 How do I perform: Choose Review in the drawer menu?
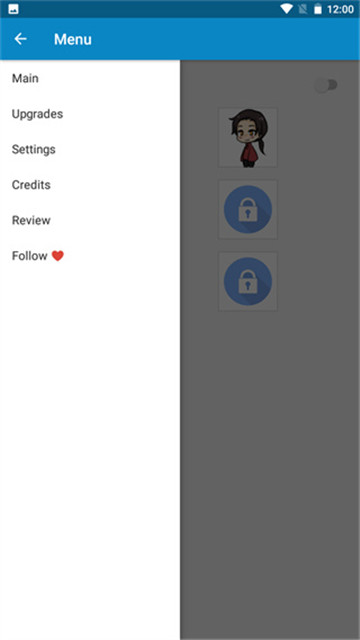pyautogui.click(x=90, y=220)
